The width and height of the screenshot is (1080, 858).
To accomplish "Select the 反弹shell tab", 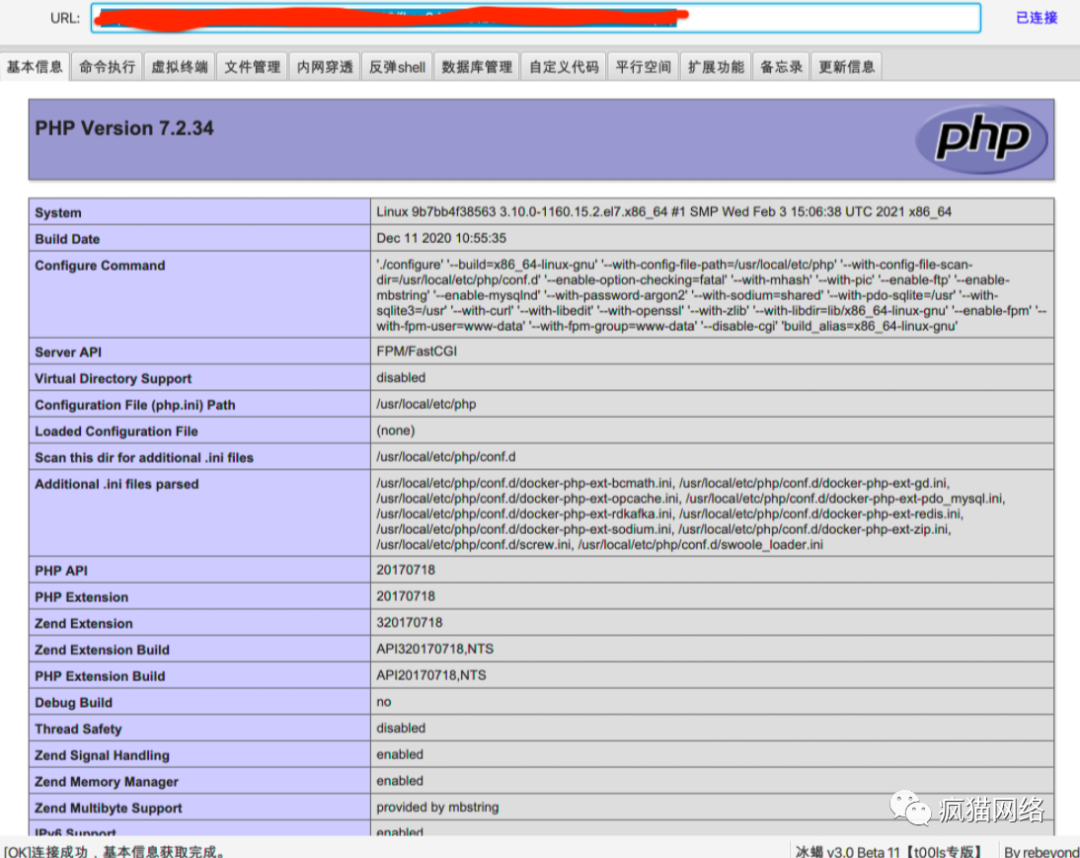I will coord(397,67).
